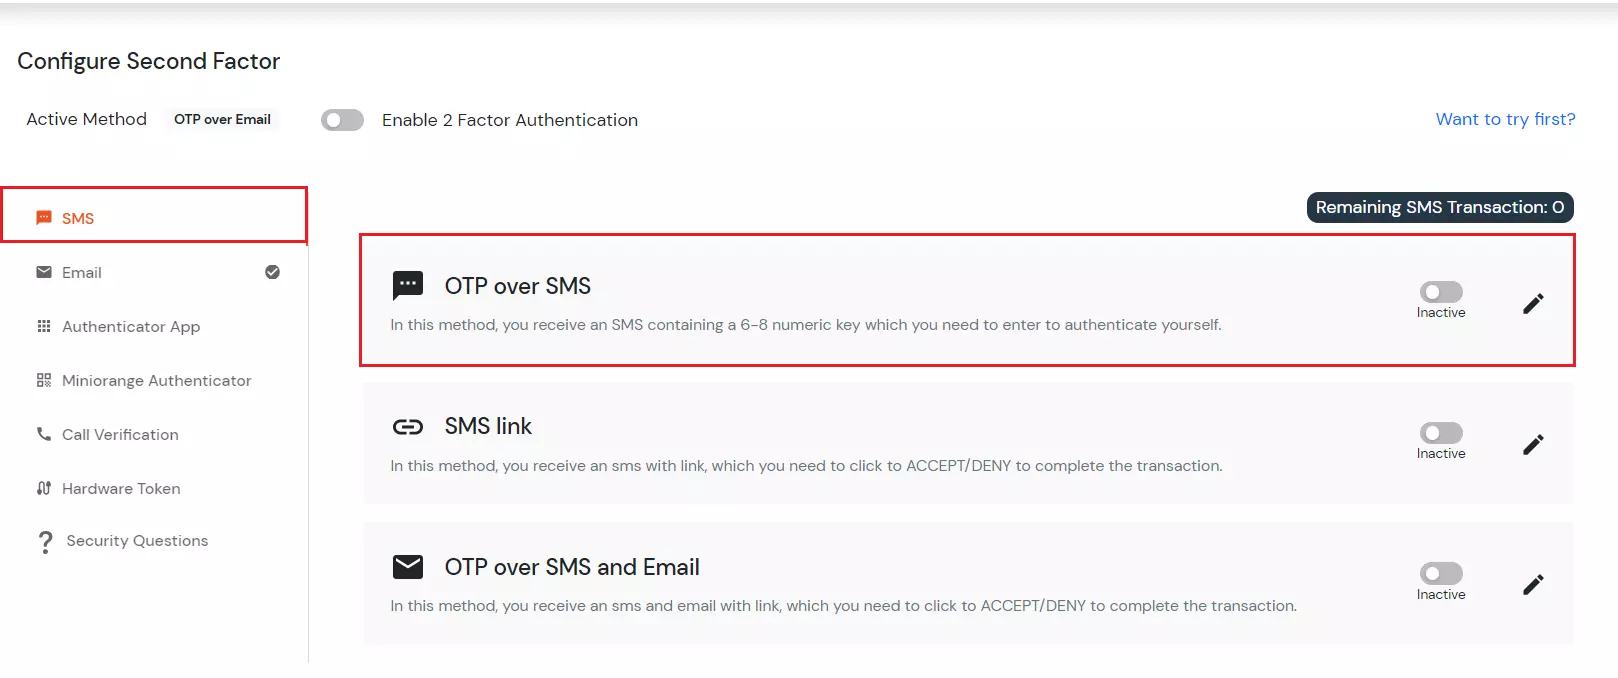Click the OTP over Email active method label

click(221, 119)
